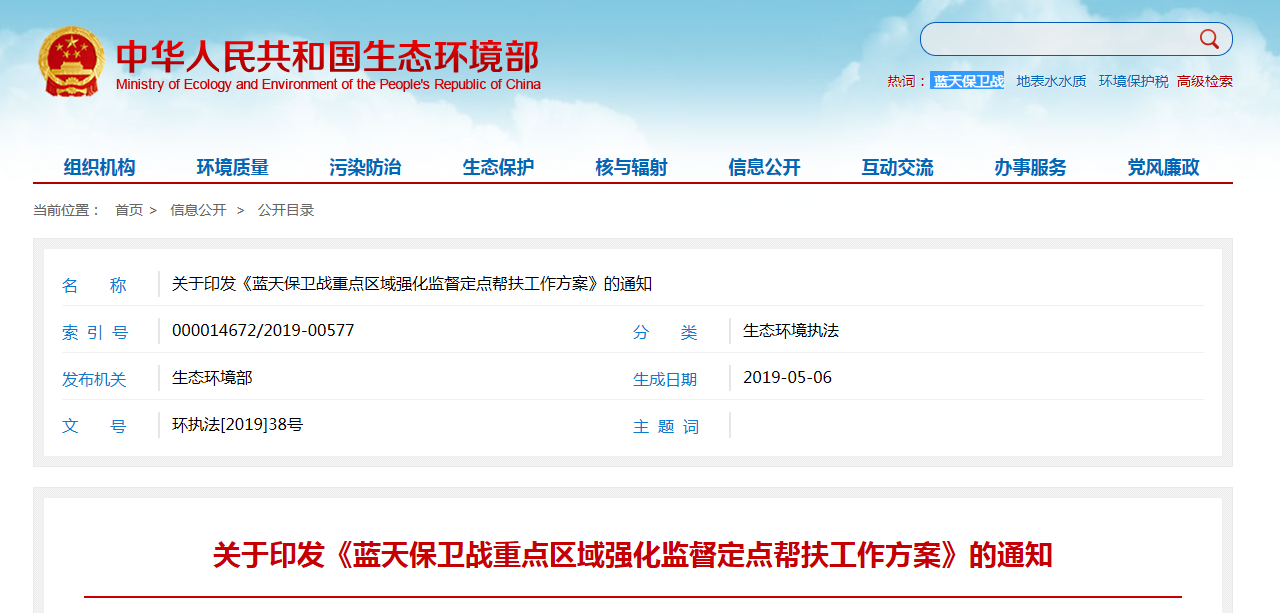The image size is (1280, 613).
Task: Click the 生成日期 field label
Action: (x=665, y=380)
